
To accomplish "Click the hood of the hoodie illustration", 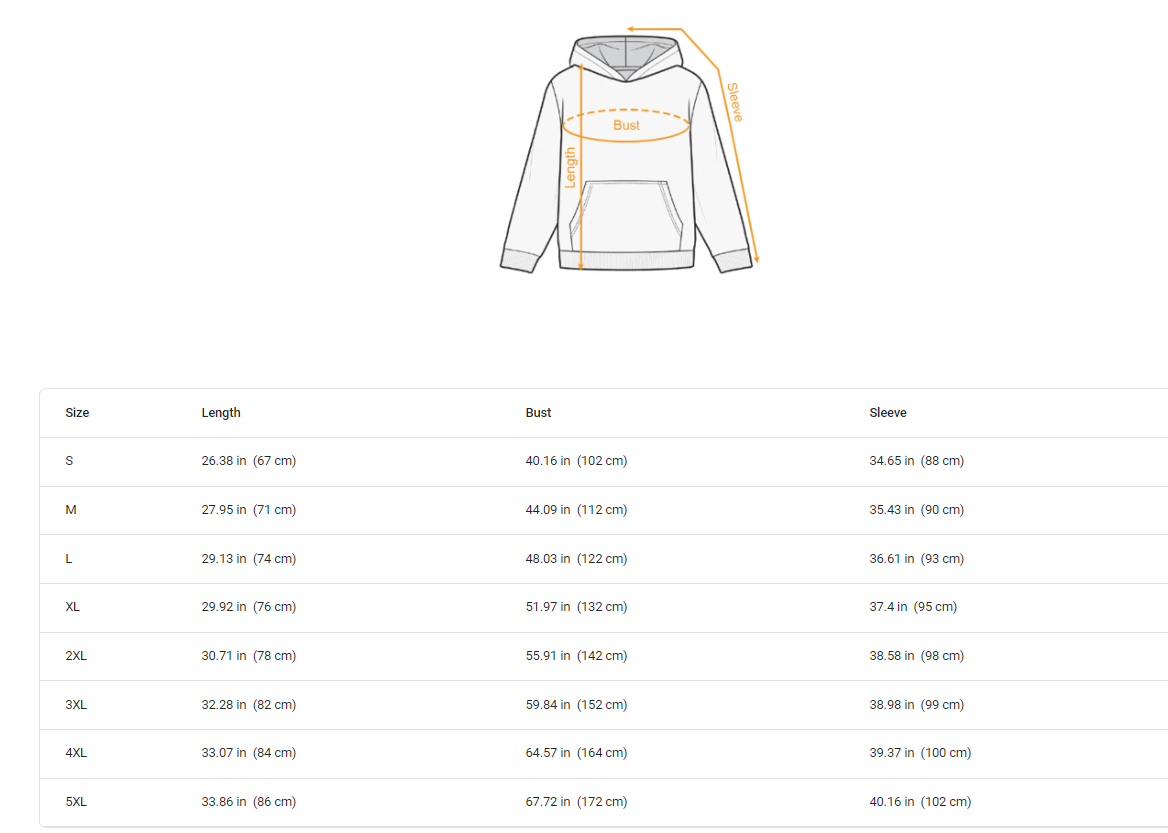I will pos(626,52).
